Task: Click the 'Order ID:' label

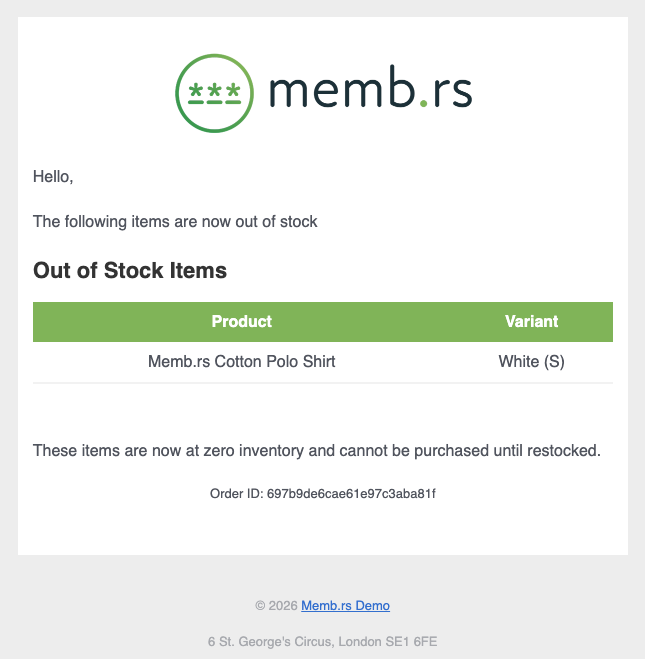Action: 236,494
